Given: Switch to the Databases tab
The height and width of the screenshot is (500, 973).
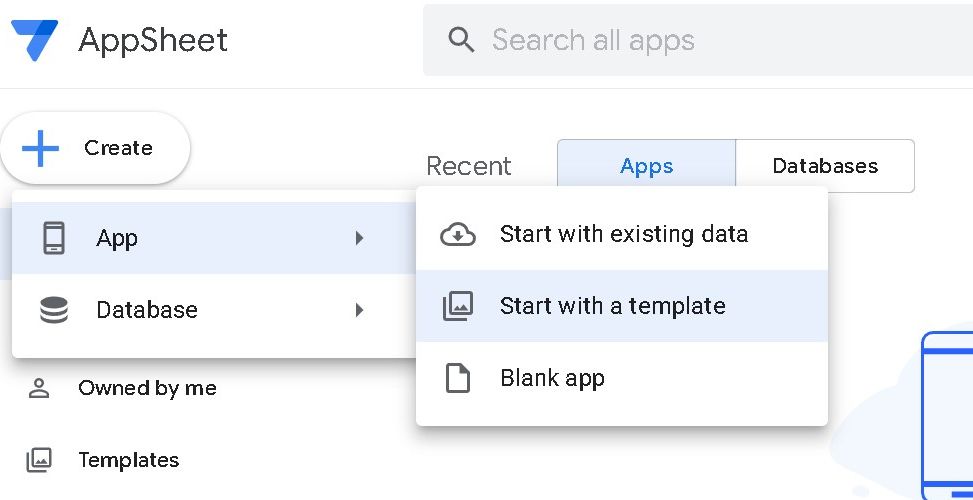Looking at the screenshot, I should point(825,166).
